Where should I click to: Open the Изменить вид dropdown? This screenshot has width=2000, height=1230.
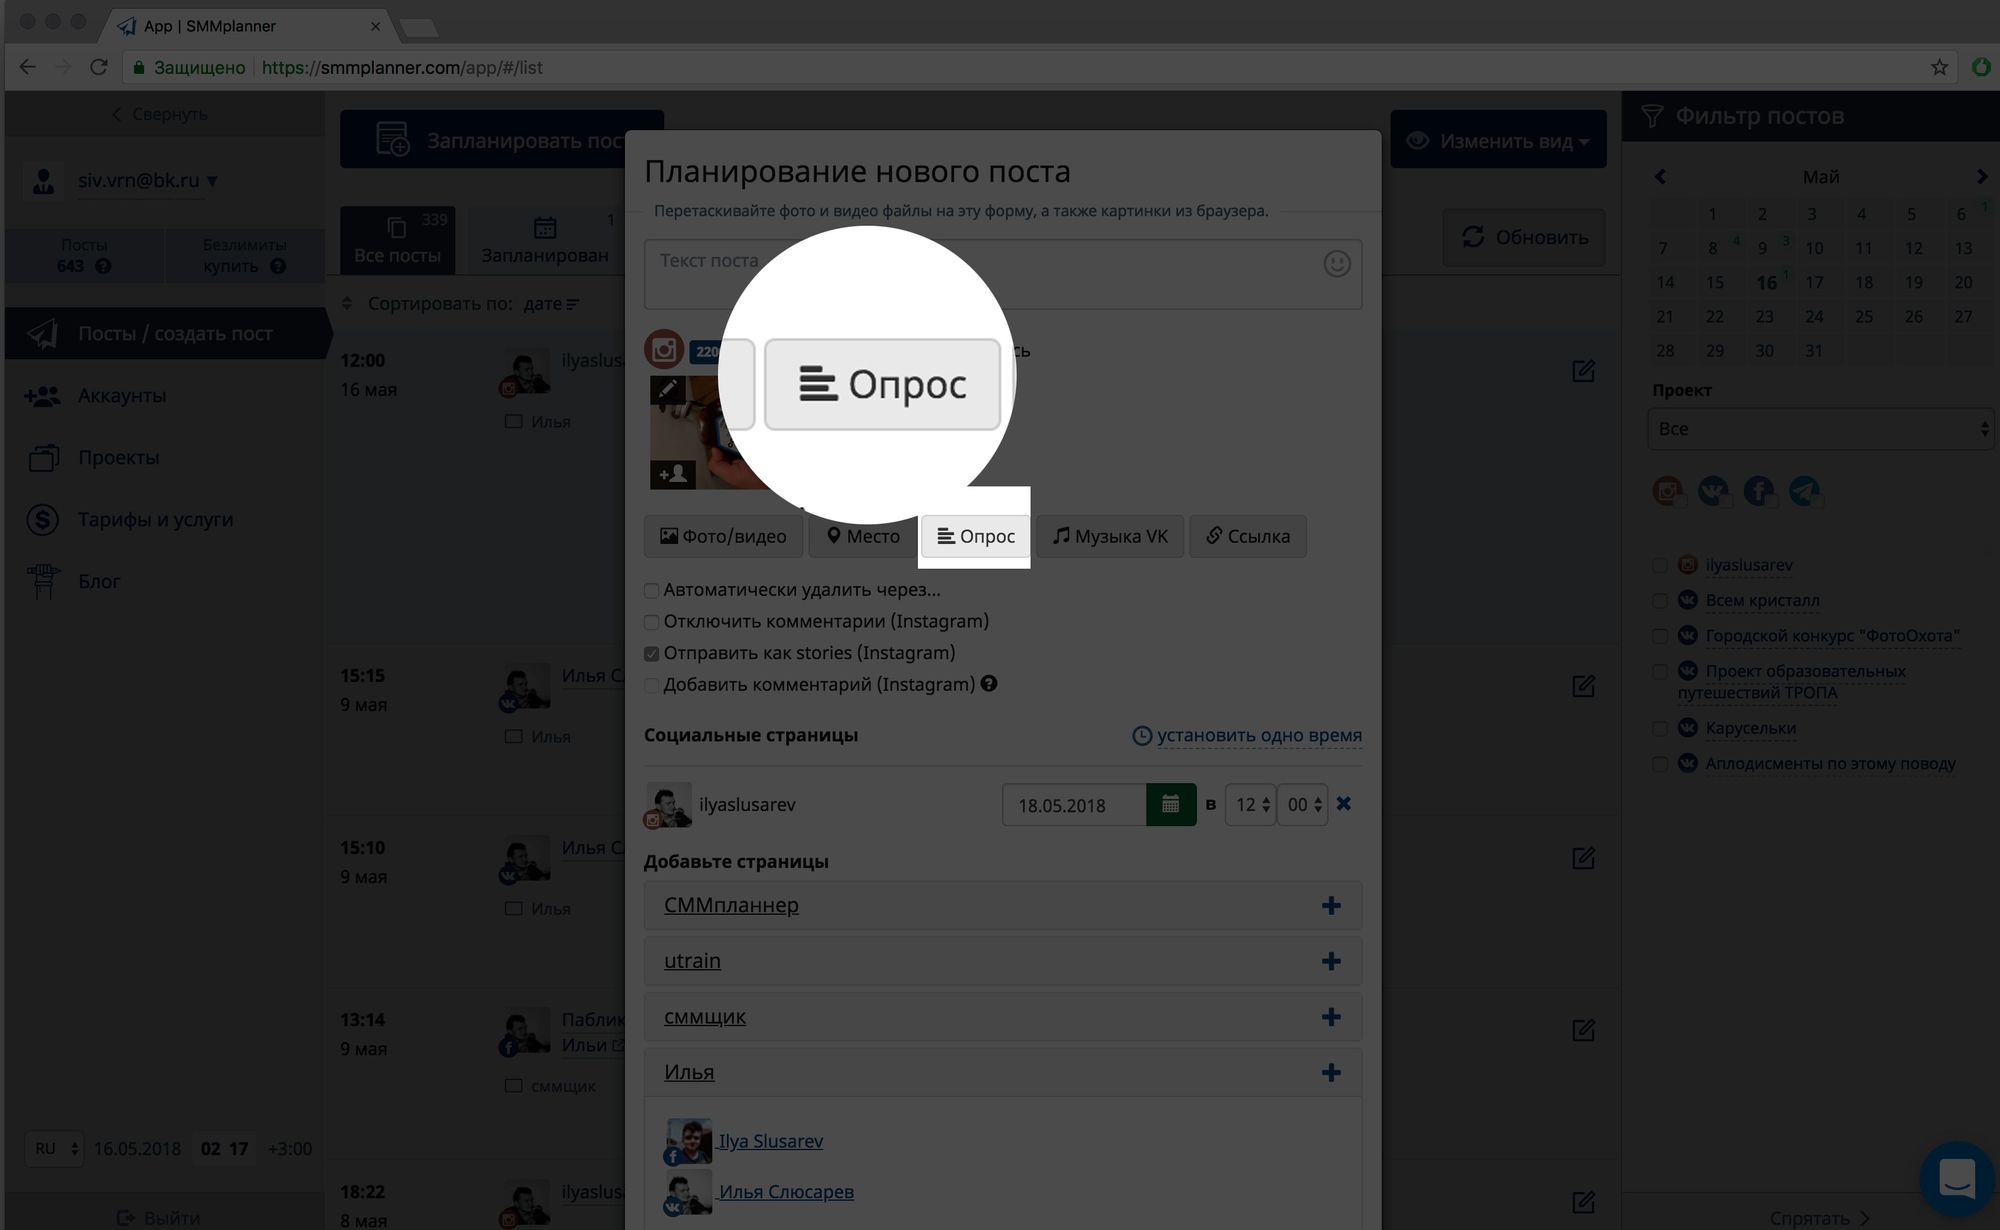click(x=1498, y=141)
